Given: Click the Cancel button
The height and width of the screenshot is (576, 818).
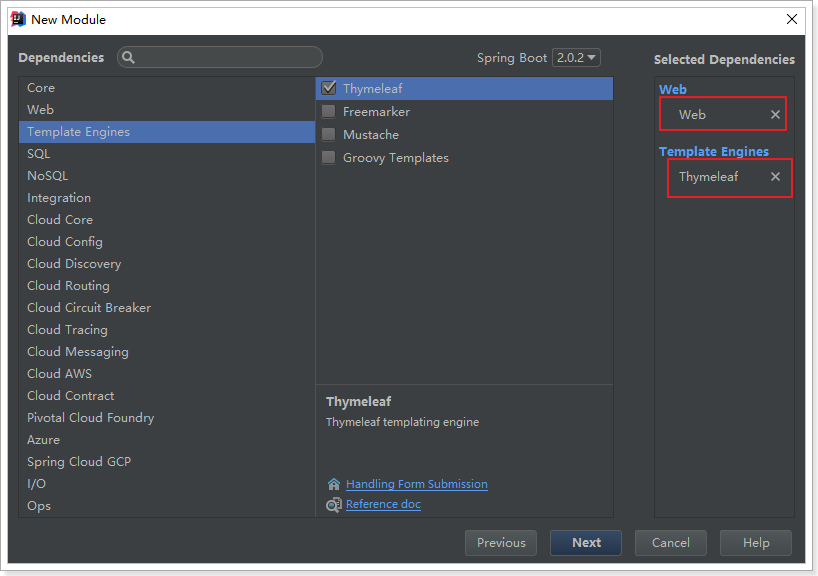Looking at the screenshot, I should [x=671, y=543].
